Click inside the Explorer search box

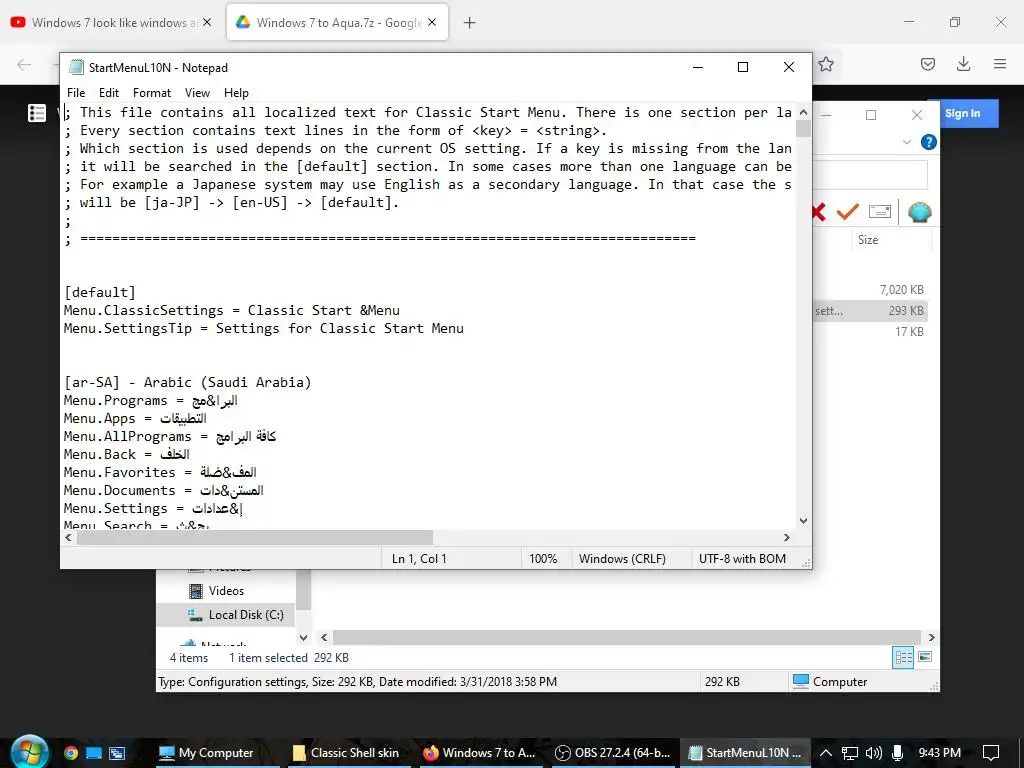point(871,175)
